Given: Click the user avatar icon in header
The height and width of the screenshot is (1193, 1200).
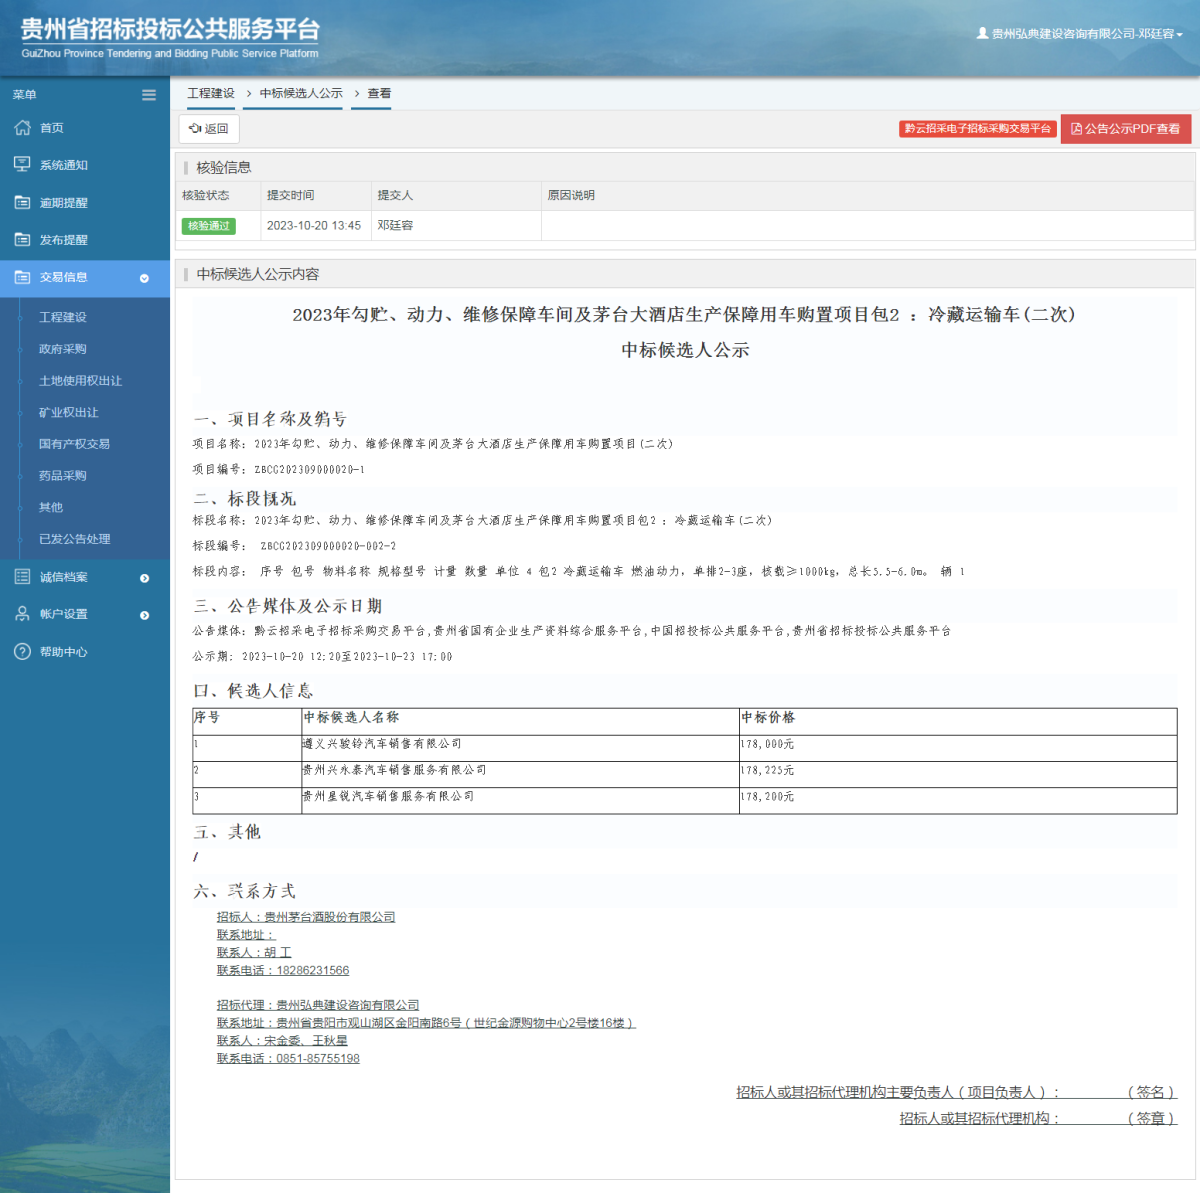Looking at the screenshot, I should (982, 33).
